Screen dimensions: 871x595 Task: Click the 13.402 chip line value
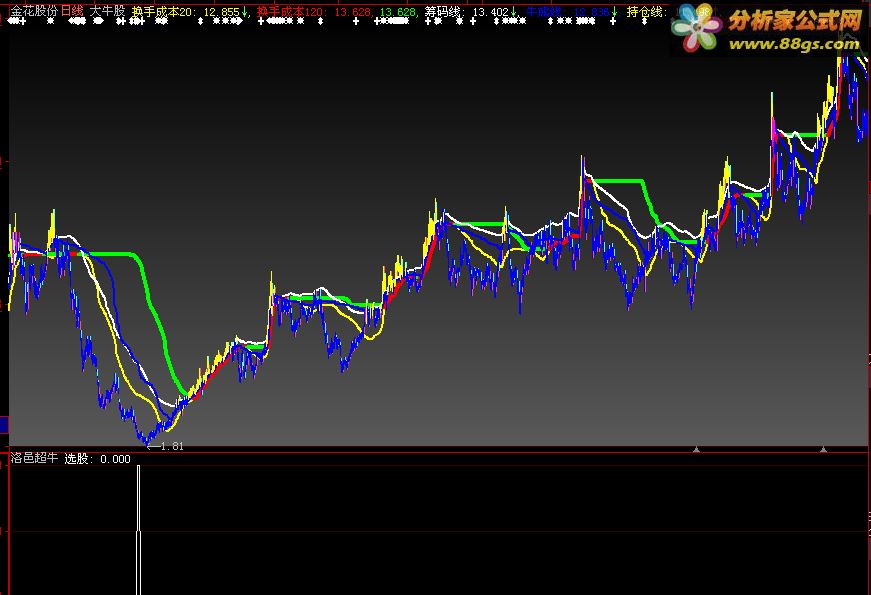[x=490, y=12]
